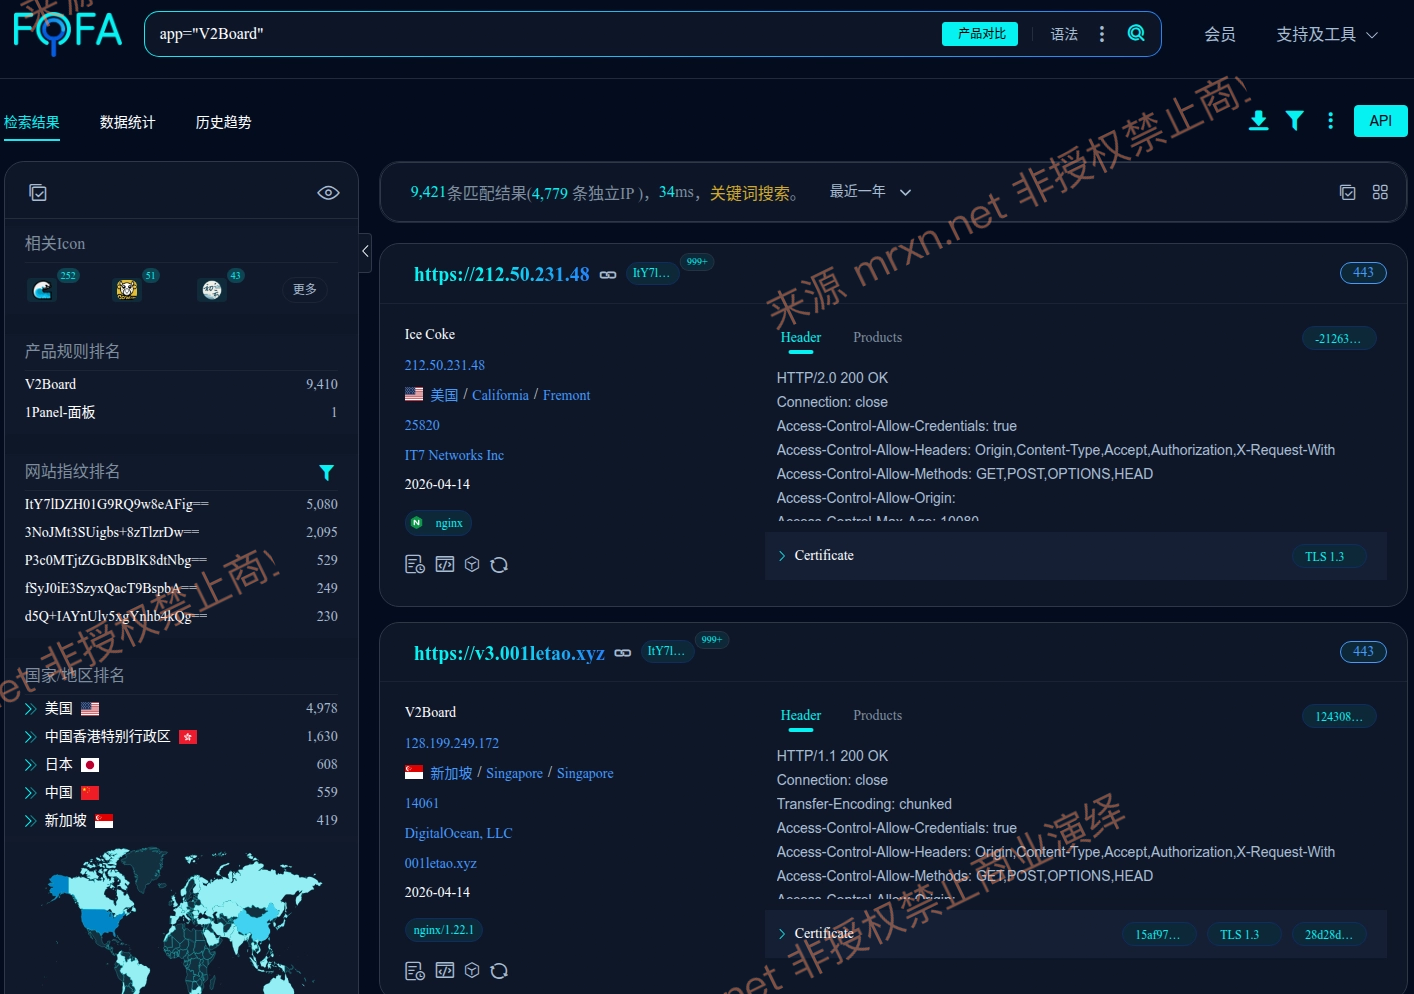Open the 支持及工具 dropdown menu
Image resolution: width=1414 pixels, height=994 pixels.
(x=1328, y=34)
